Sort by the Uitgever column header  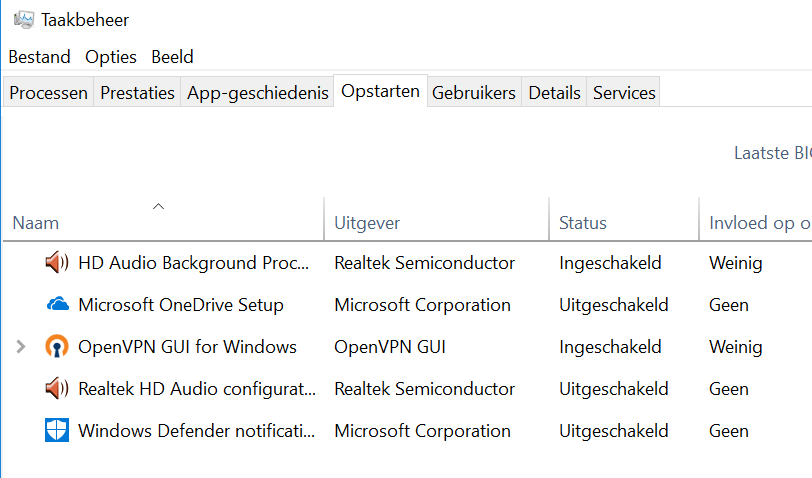367,223
